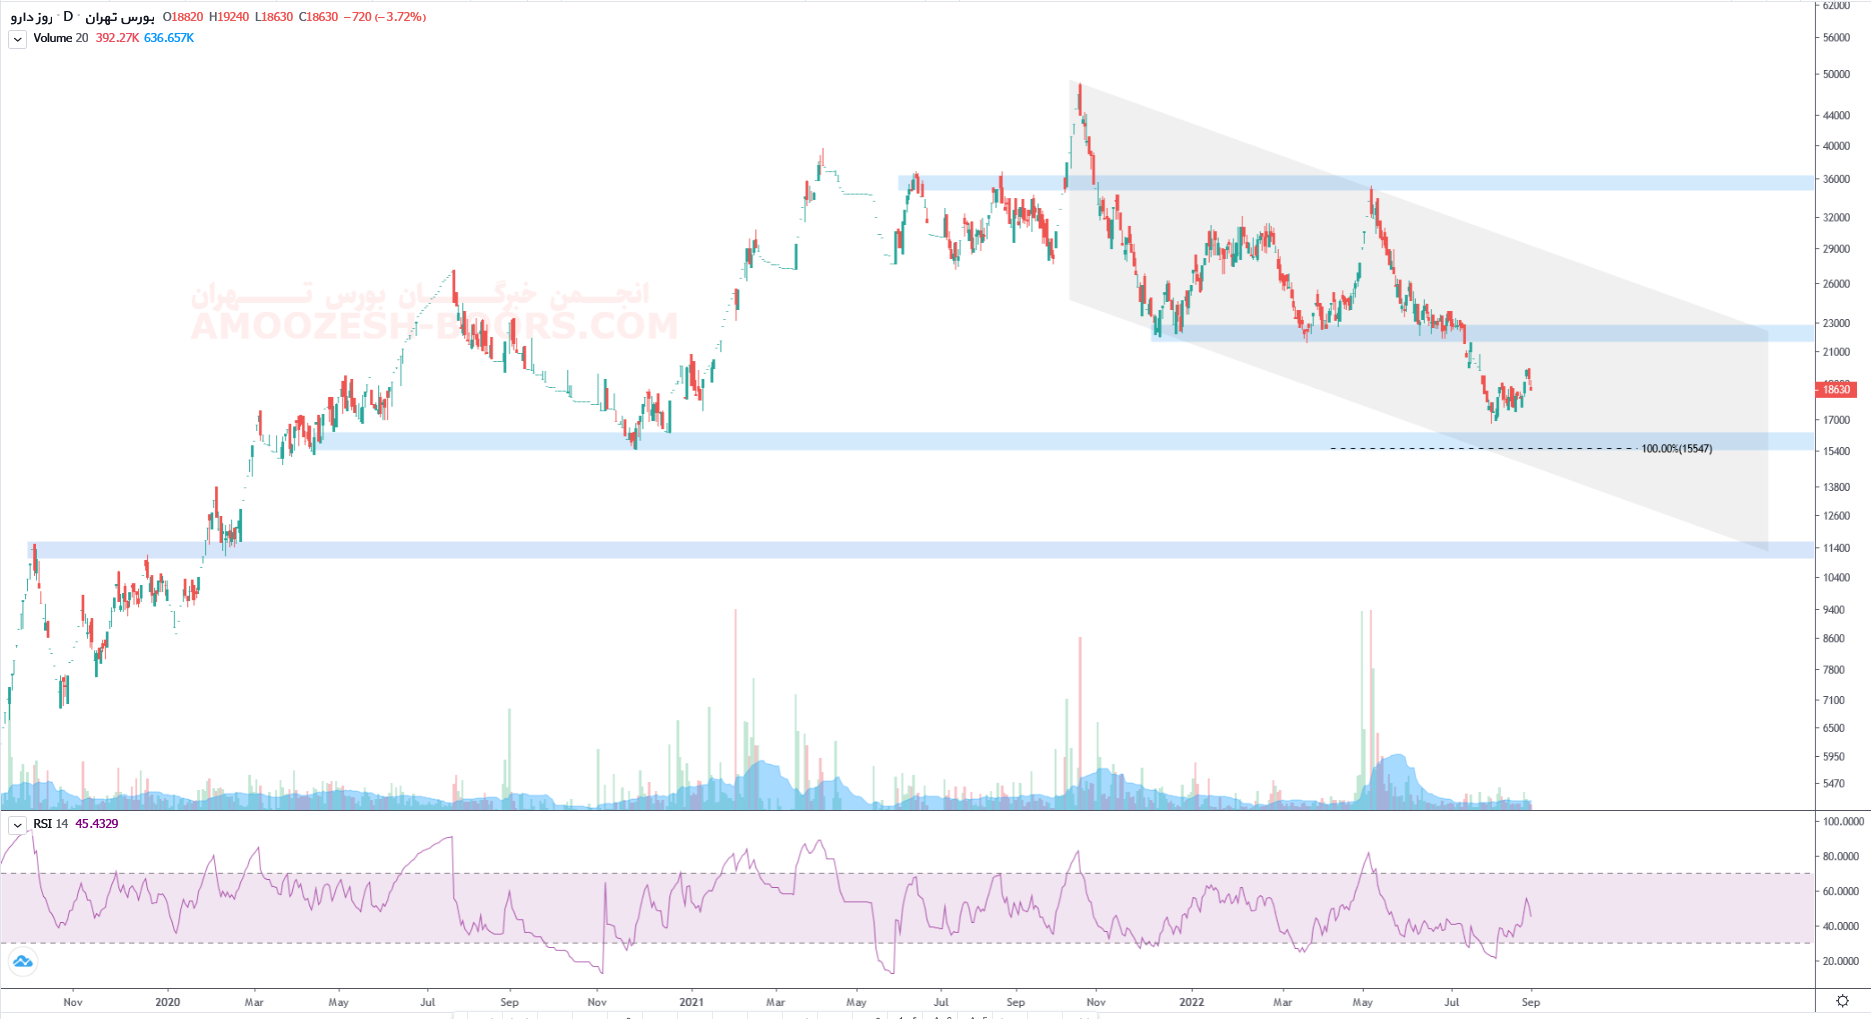Click the 2022 label on time axis
This screenshot has width=1871, height=1019.
[x=1191, y=1002]
